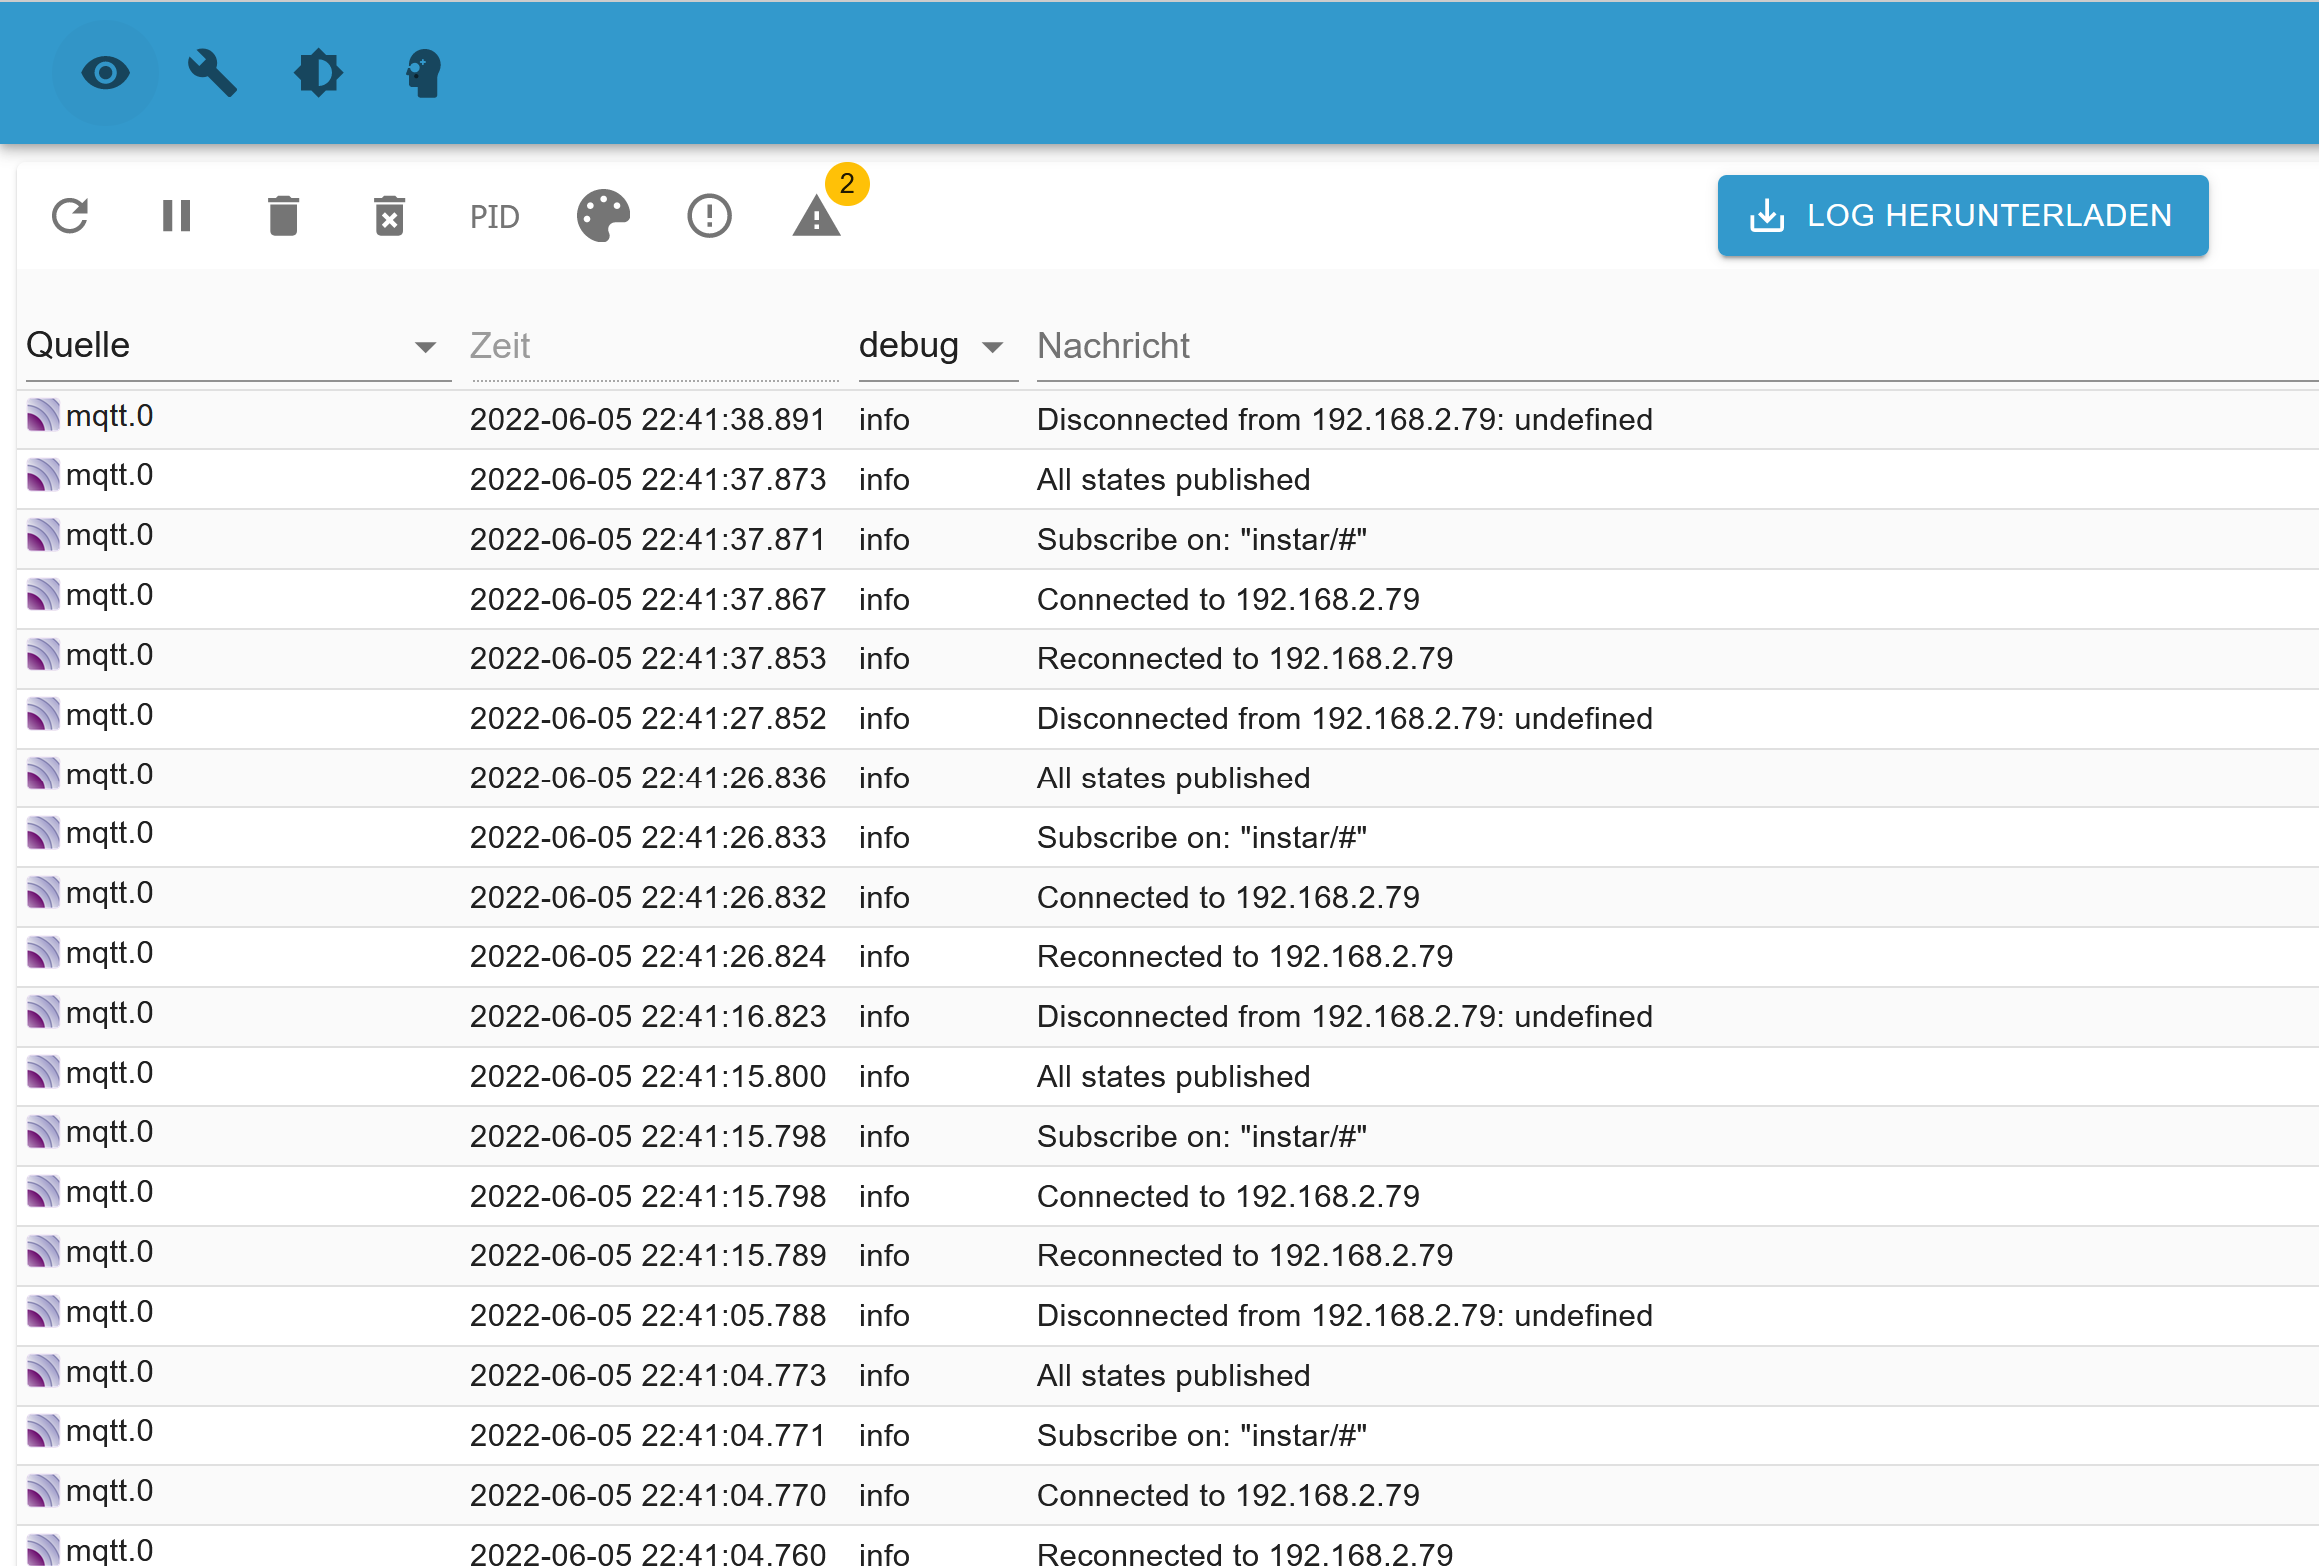Click the LOG HERUNTERLADEN button
Viewport: 2319px width, 1566px height.
pyautogui.click(x=1962, y=216)
